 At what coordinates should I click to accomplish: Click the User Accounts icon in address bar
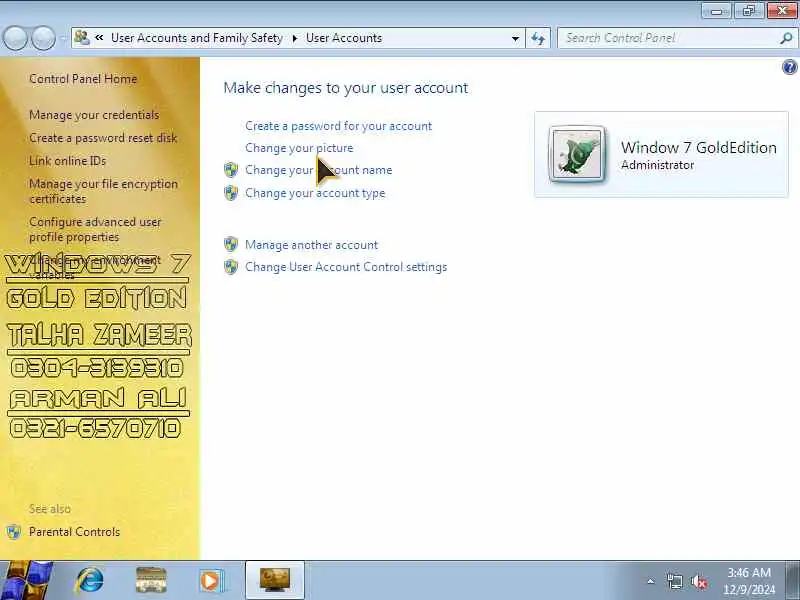coord(82,38)
